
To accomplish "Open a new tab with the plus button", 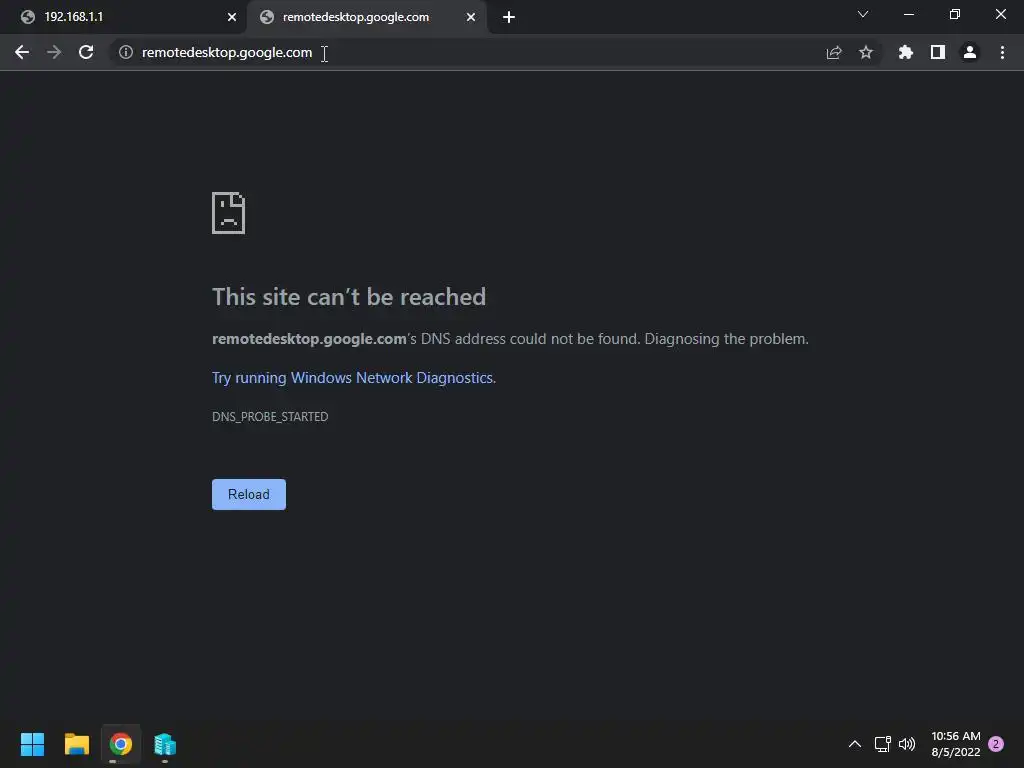I will pos(509,17).
